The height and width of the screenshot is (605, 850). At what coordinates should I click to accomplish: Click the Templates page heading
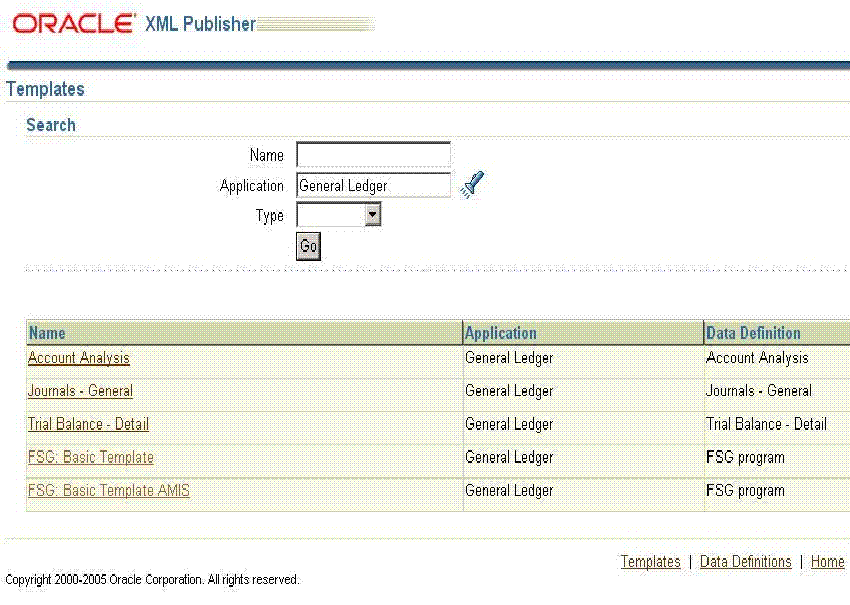click(46, 89)
